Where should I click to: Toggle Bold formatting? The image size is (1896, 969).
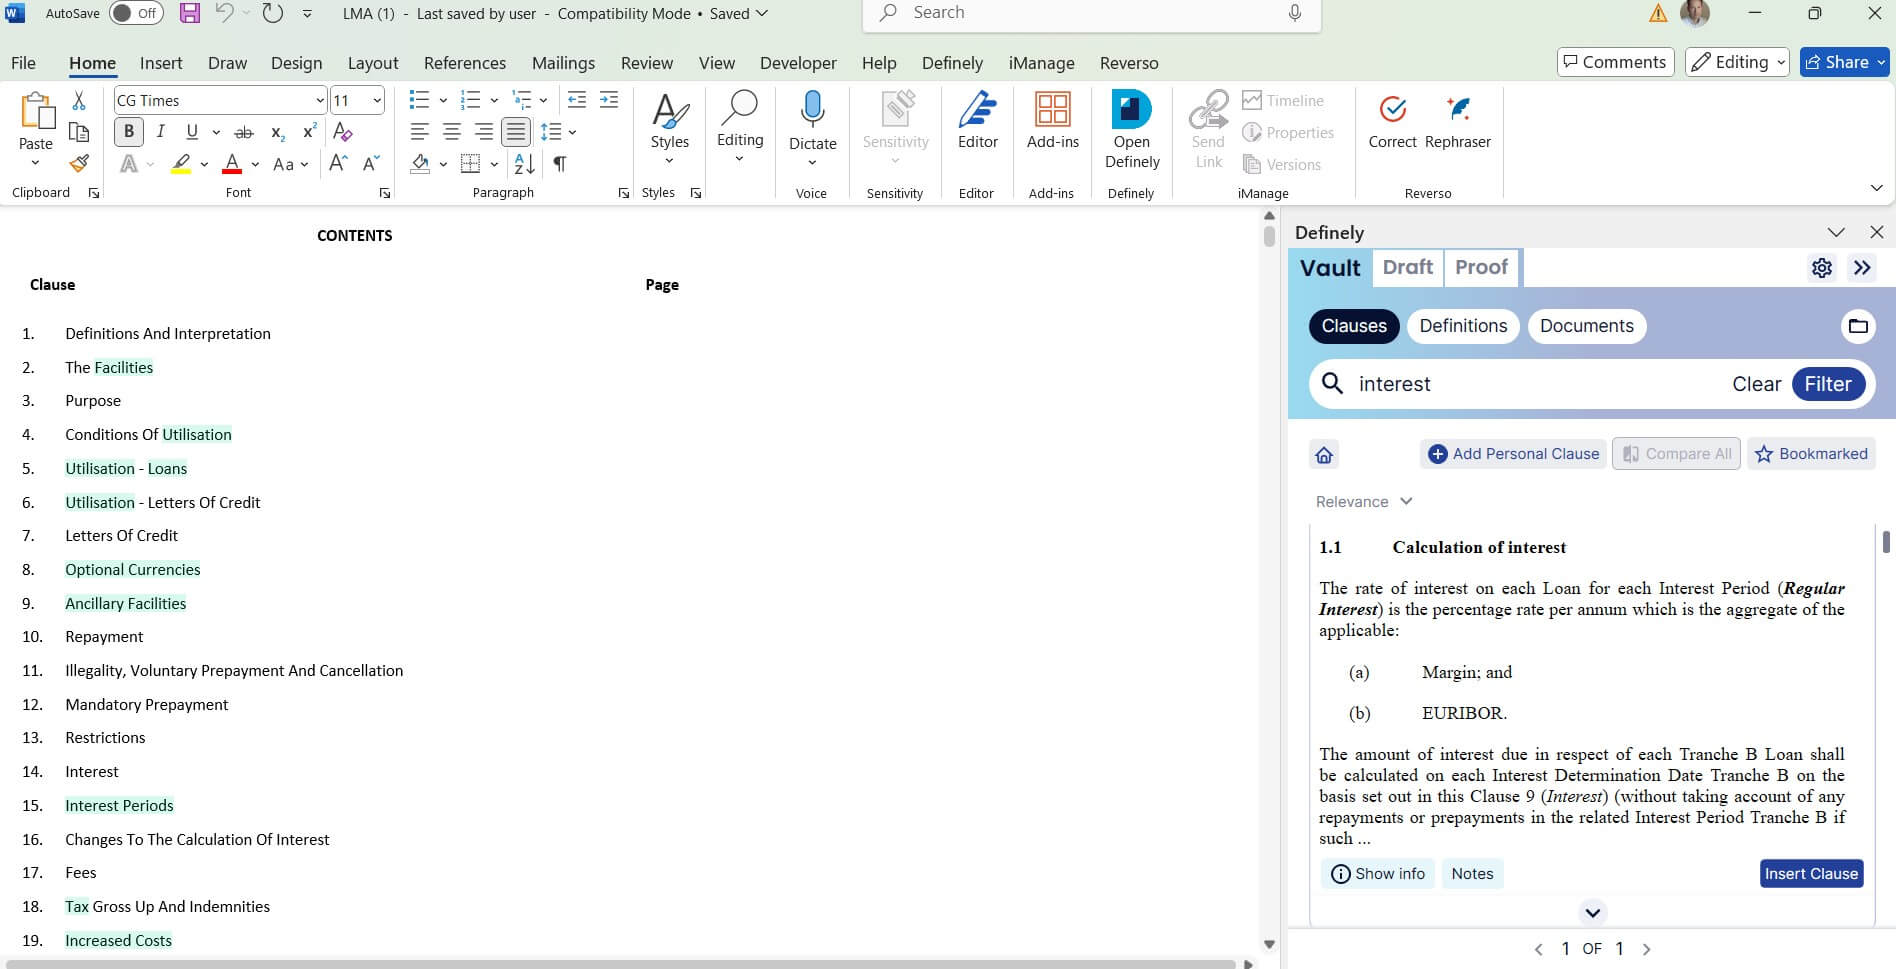point(128,132)
